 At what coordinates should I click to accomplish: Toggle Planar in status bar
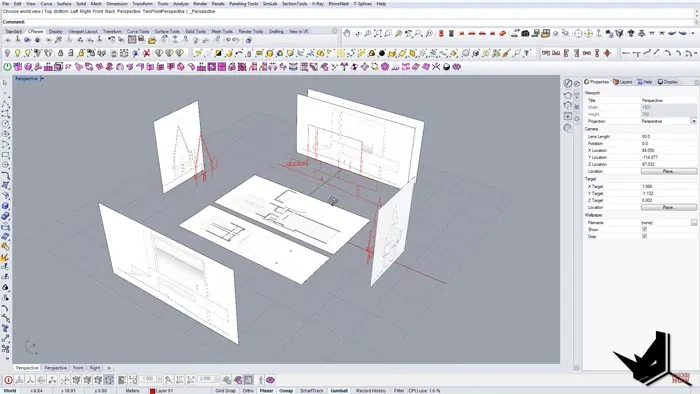[x=266, y=390]
